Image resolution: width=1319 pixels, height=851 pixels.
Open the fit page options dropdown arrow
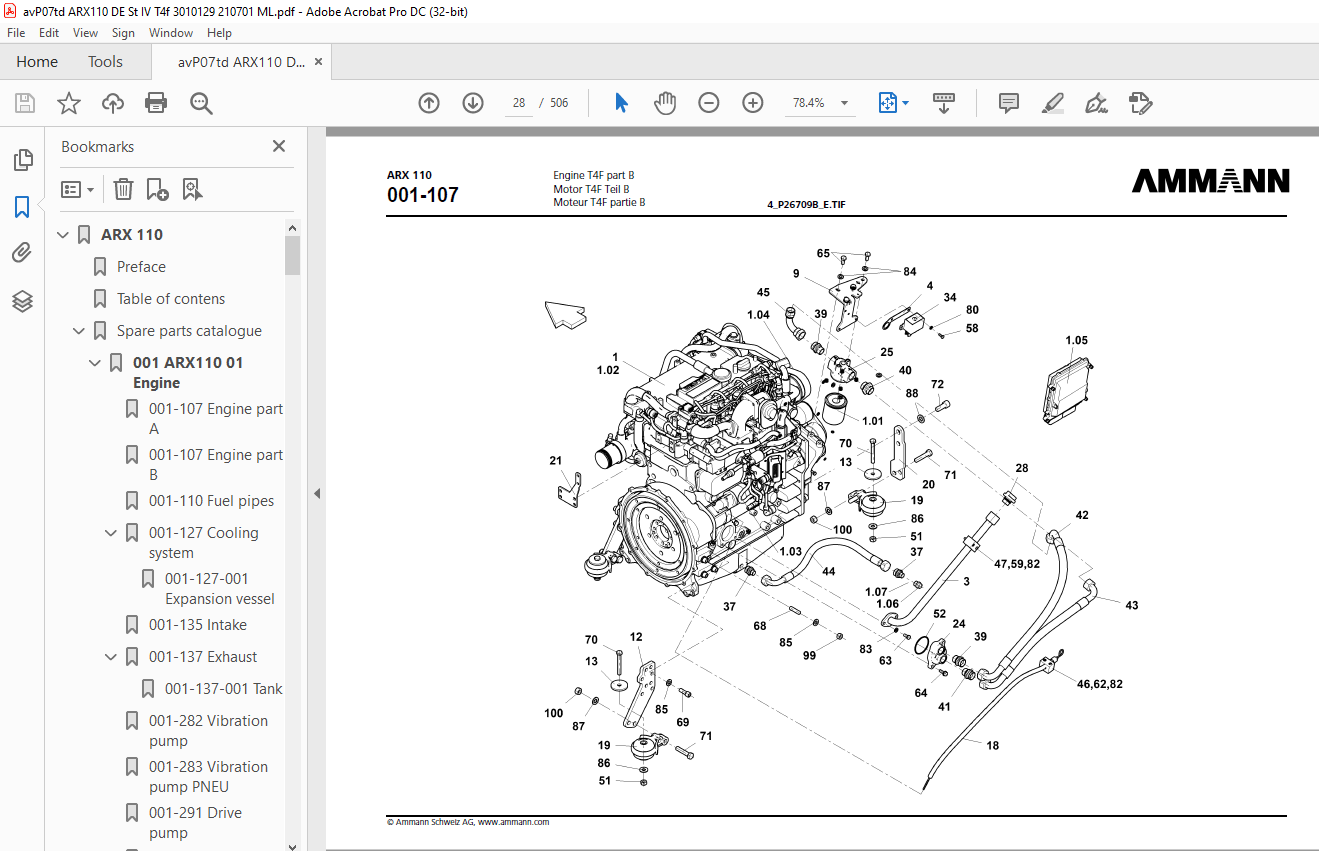click(x=906, y=103)
